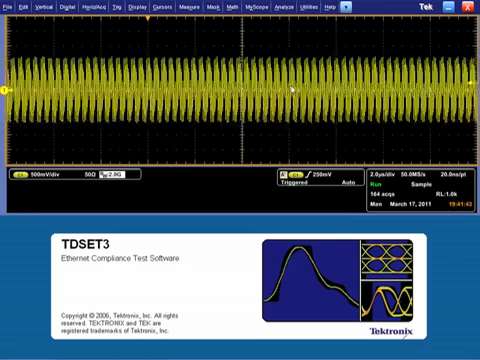Click the upper eye diagram thumbnail
The image size is (480, 360).
click(x=387, y=259)
